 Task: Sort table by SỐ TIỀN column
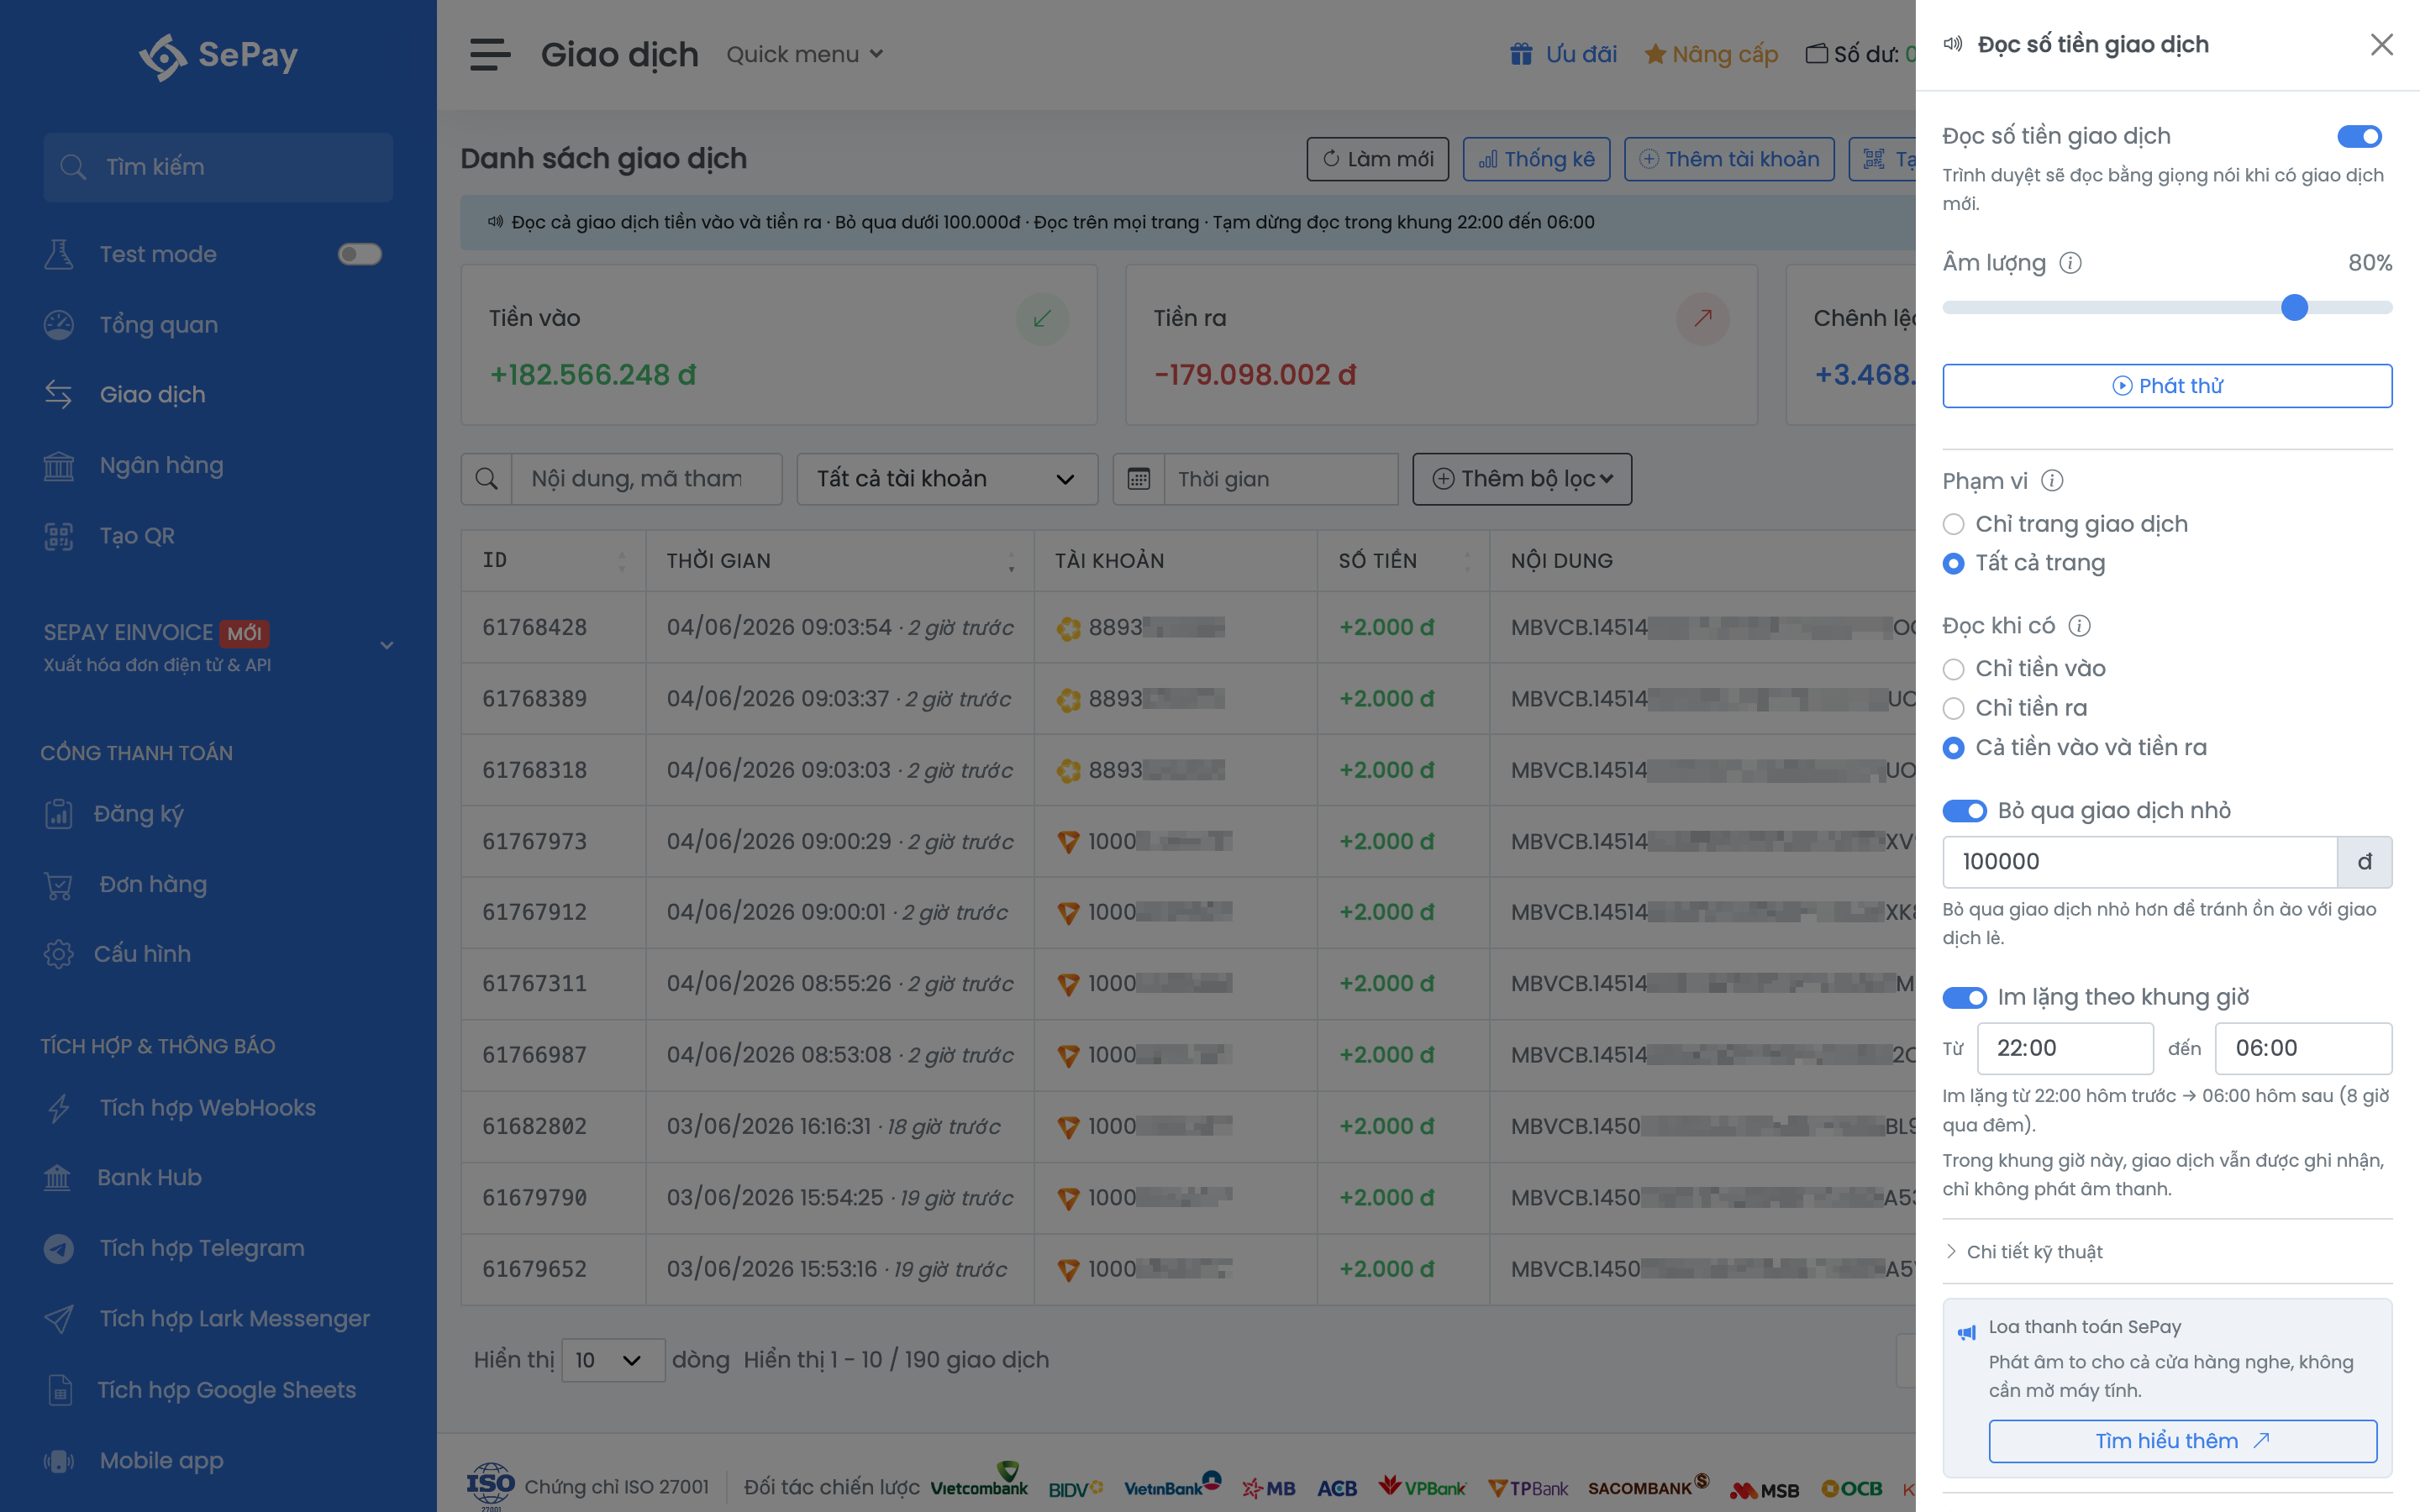point(1403,561)
